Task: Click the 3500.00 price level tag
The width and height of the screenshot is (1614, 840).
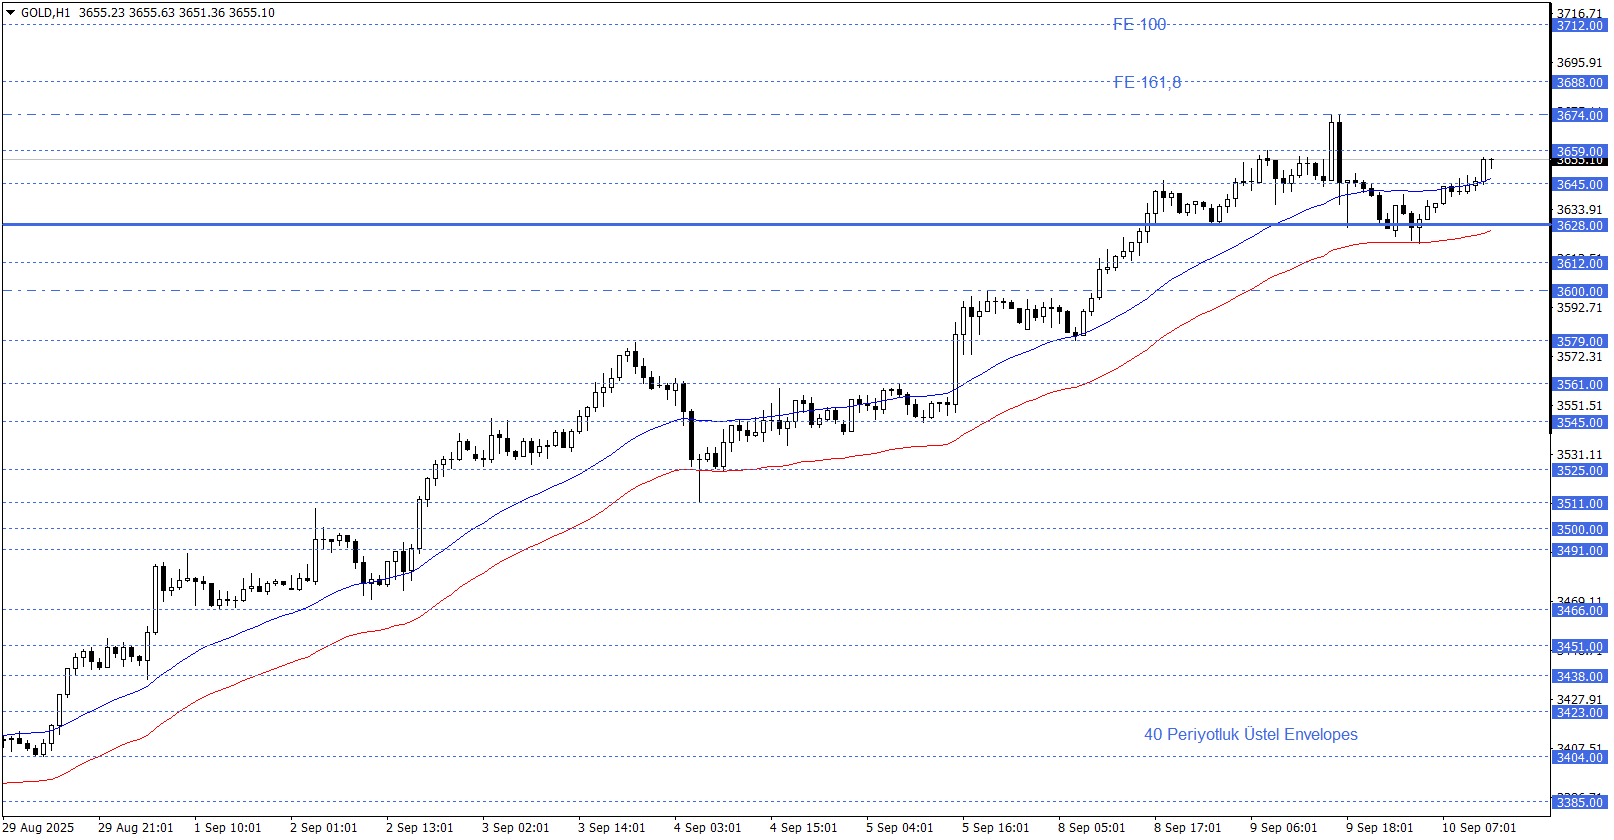Action: [x=1580, y=530]
